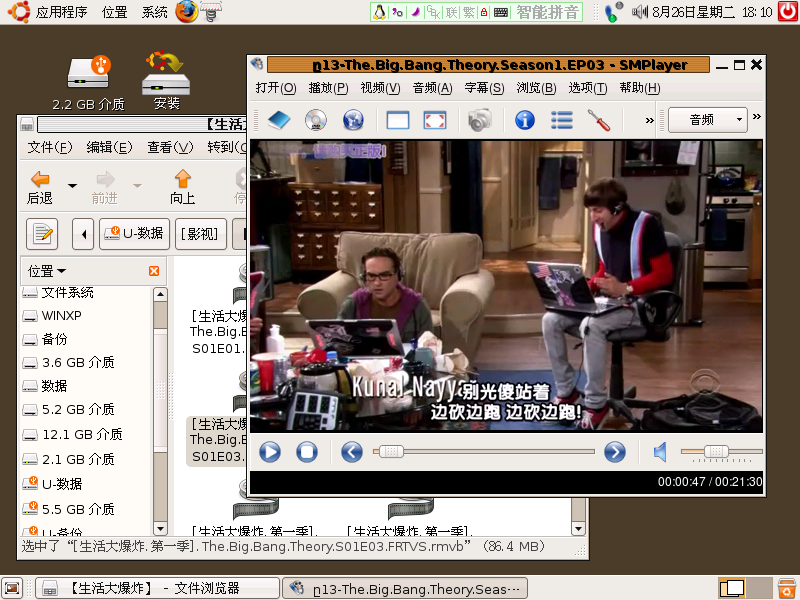Open preferences with the screwdriver icon

pyautogui.click(x=598, y=120)
